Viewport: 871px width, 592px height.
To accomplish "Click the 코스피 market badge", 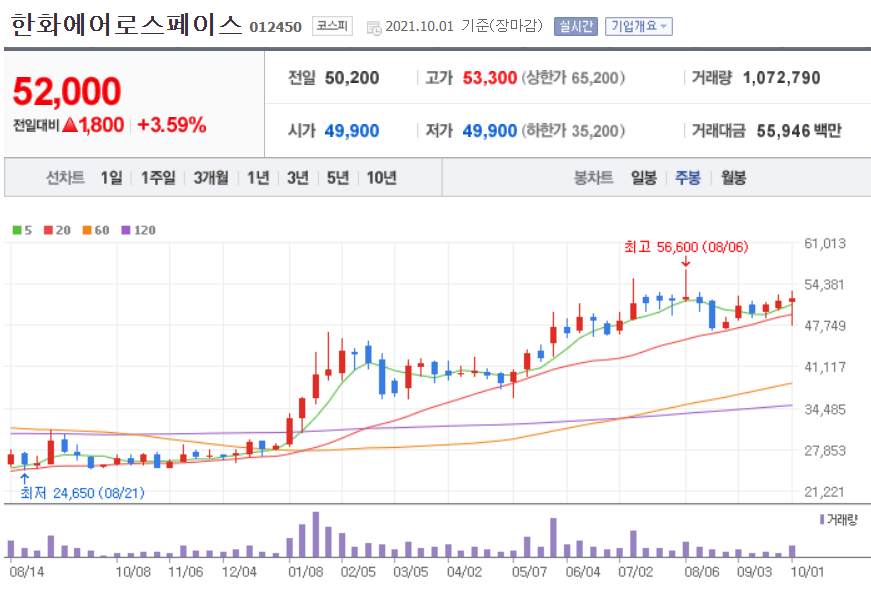I will pyautogui.click(x=332, y=26).
